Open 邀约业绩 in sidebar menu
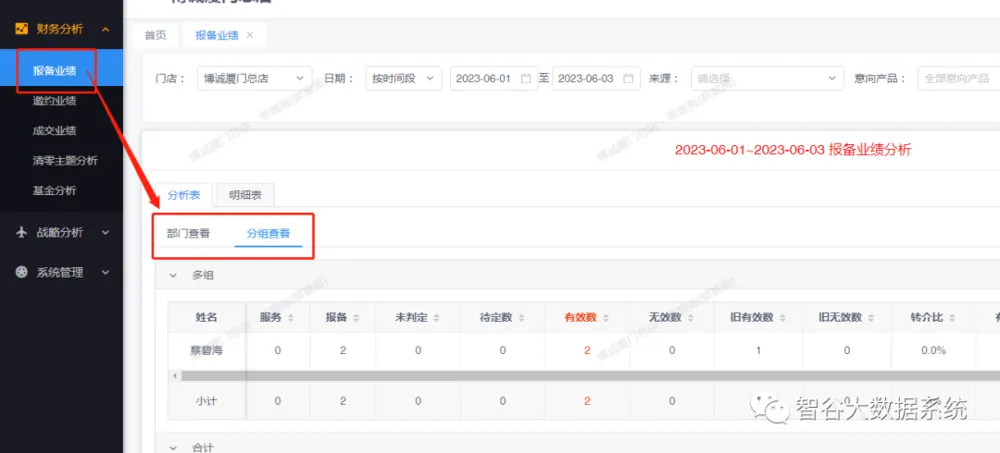 [54, 101]
